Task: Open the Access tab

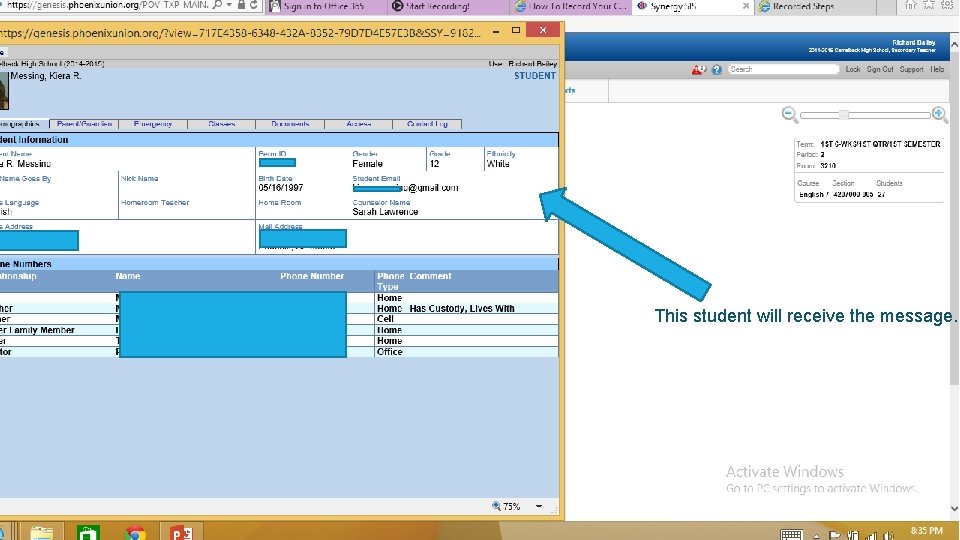Action: pyautogui.click(x=358, y=124)
